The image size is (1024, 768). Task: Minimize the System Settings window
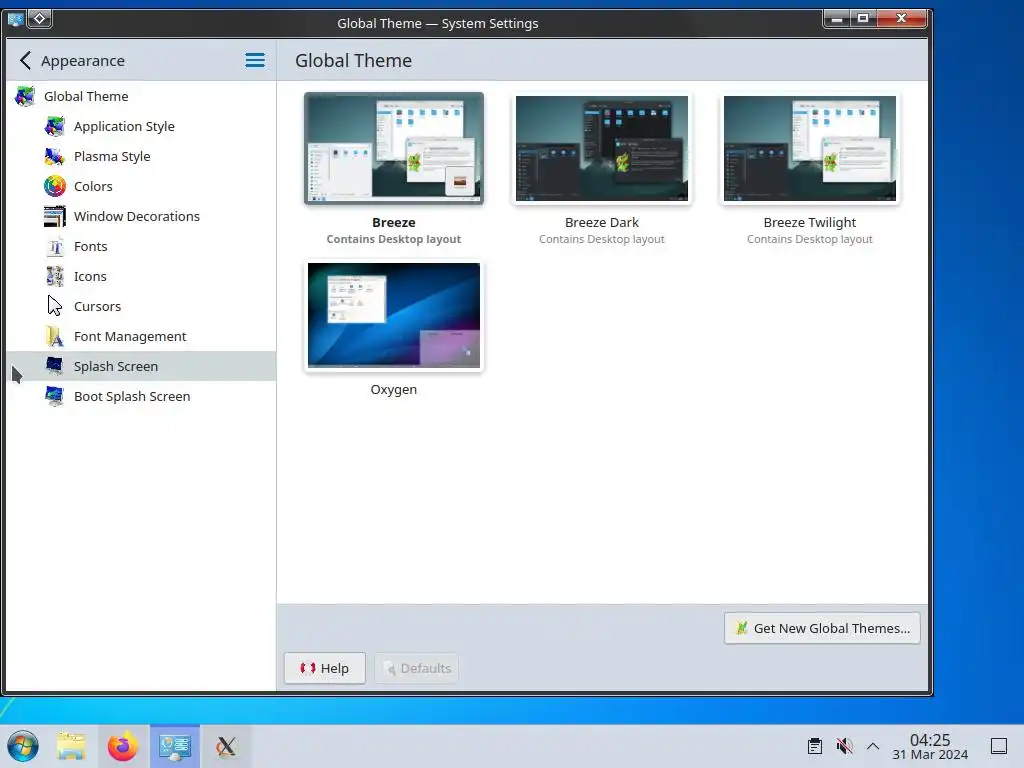coord(837,19)
